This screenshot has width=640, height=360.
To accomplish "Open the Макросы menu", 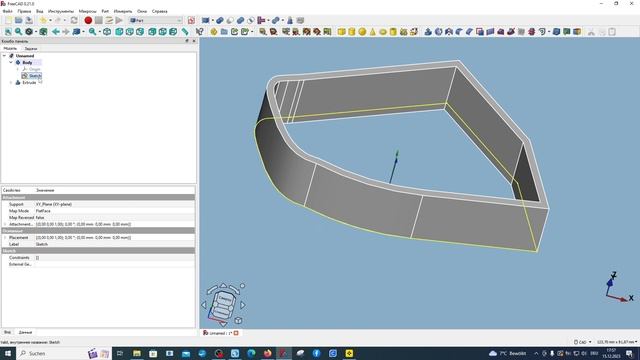I will [x=87, y=11].
